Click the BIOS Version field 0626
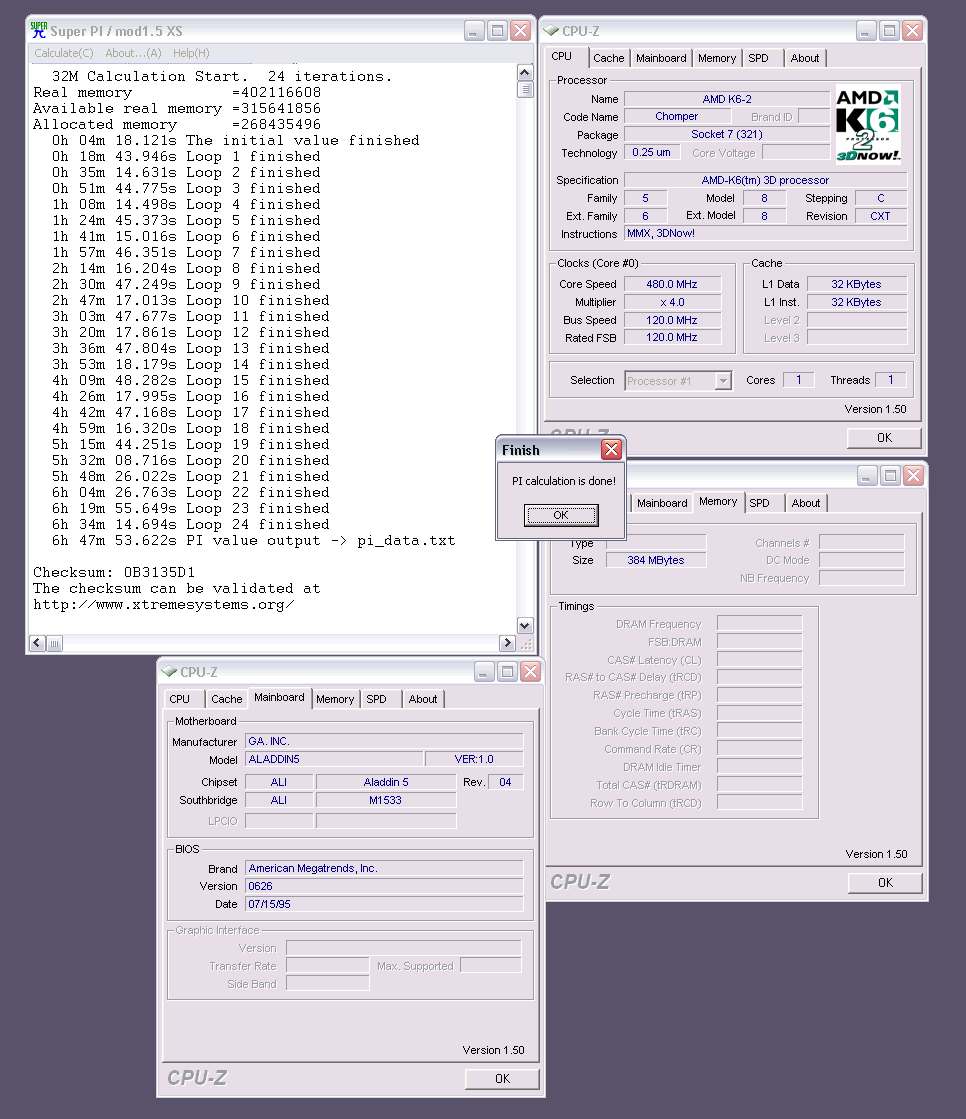Screen dimensions: 966x1119 pos(384,886)
